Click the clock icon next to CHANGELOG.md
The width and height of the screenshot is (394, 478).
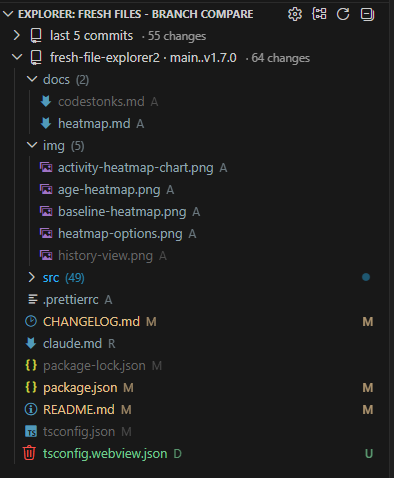pyautogui.click(x=31, y=322)
